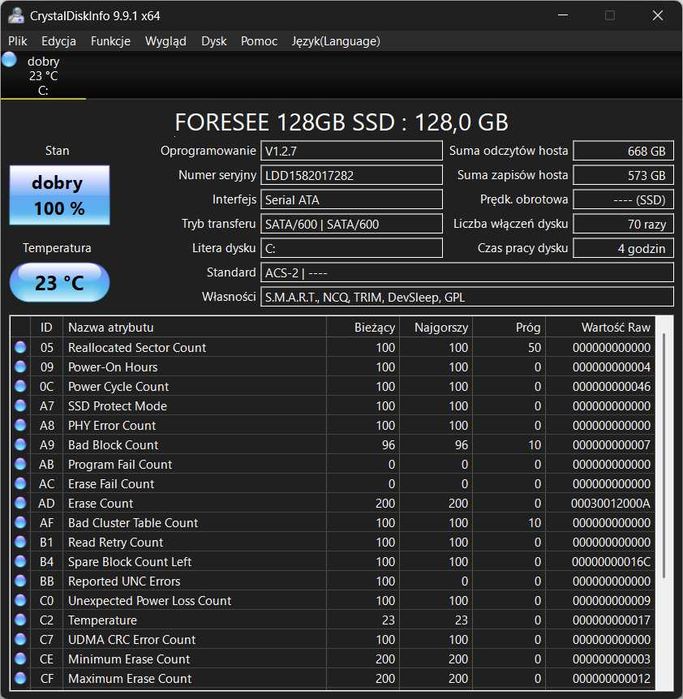Click the Litera dysku field C:
Viewport: 683px width, 699px height.
(x=351, y=248)
